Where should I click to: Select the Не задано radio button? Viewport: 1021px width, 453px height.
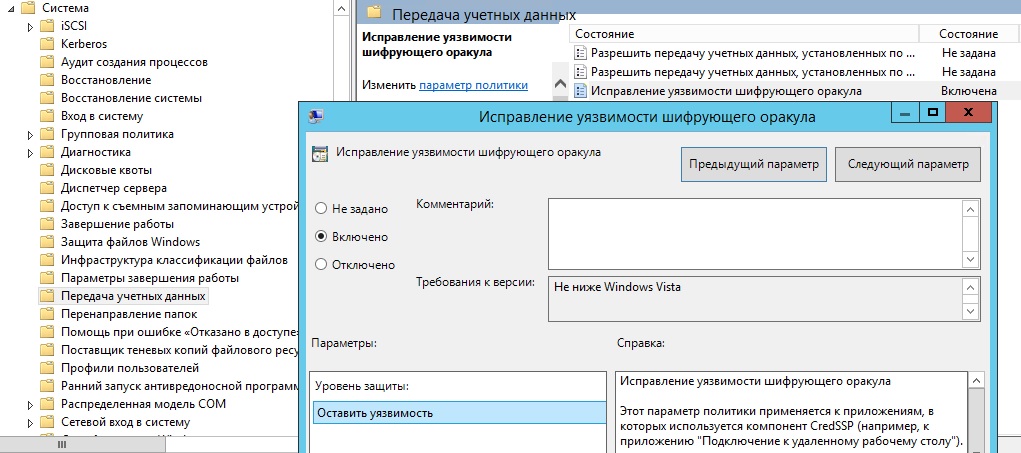320,209
